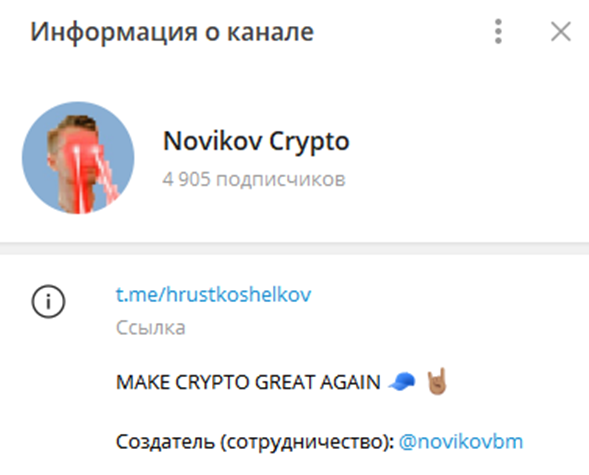Screen dimensions: 589x475
Task: Close the channel info panel
Action: point(560,32)
